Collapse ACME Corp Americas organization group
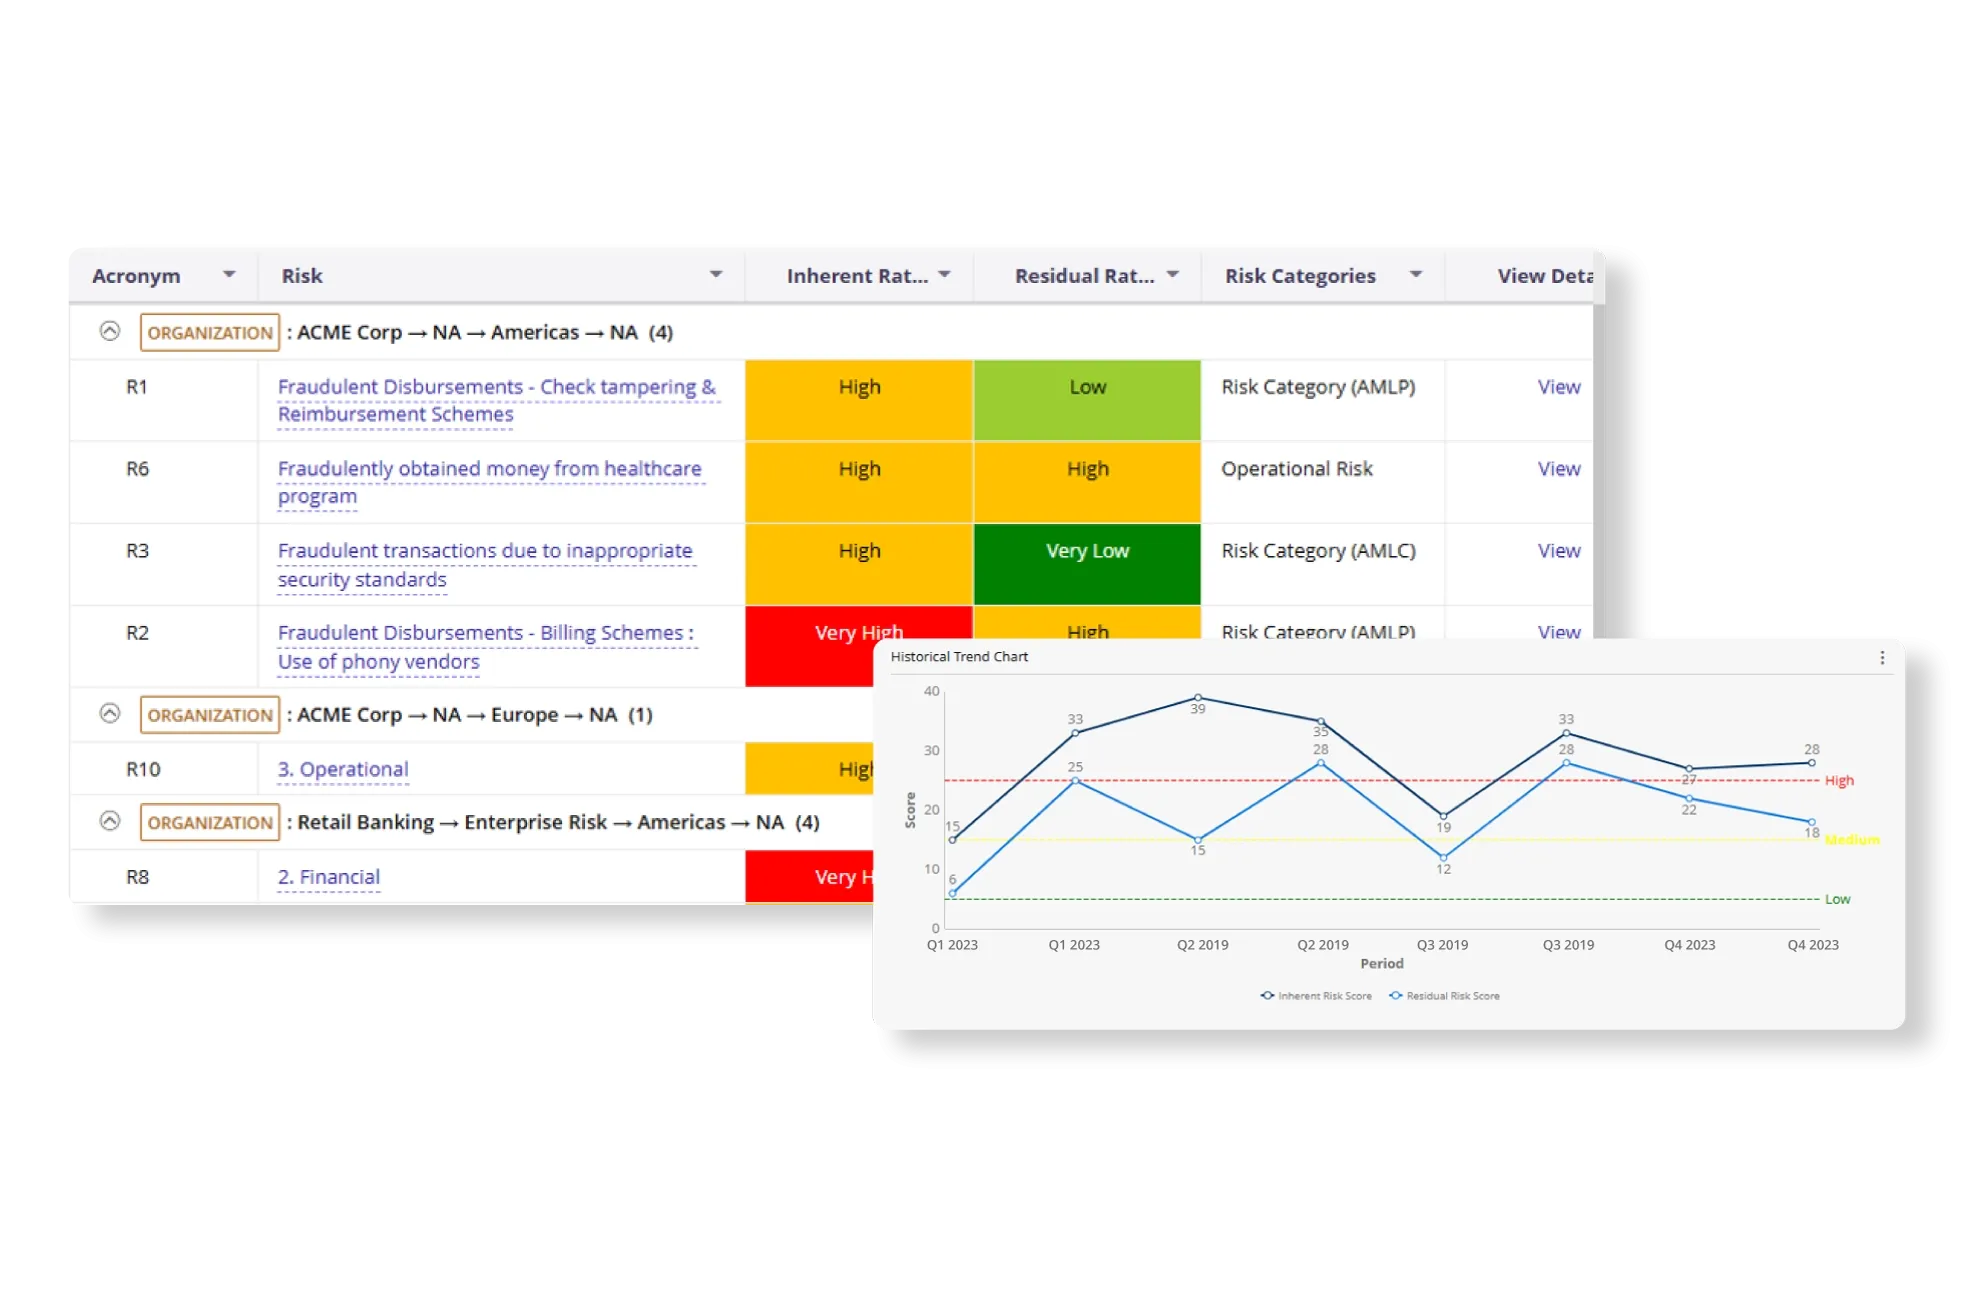 pyautogui.click(x=110, y=331)
